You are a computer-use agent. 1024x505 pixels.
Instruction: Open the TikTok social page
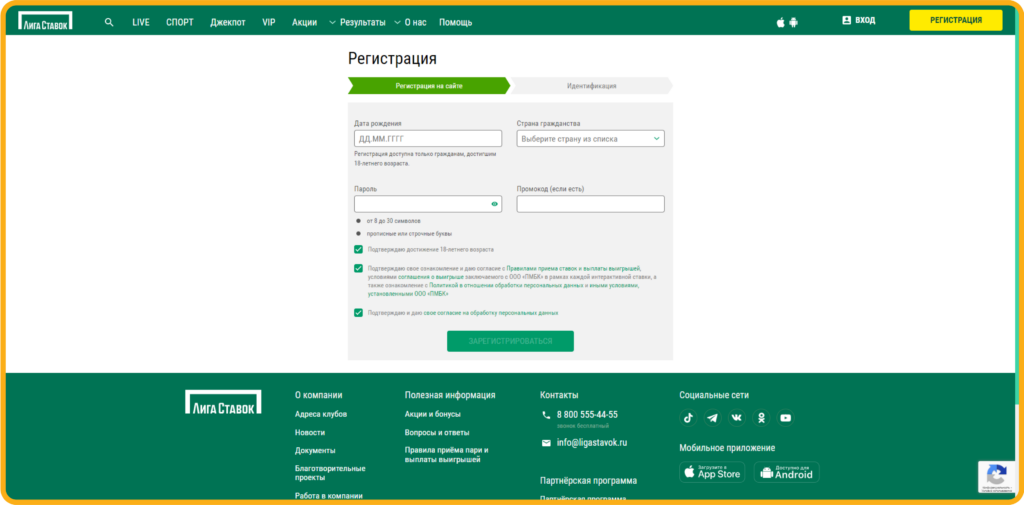[x=688, y=418]
